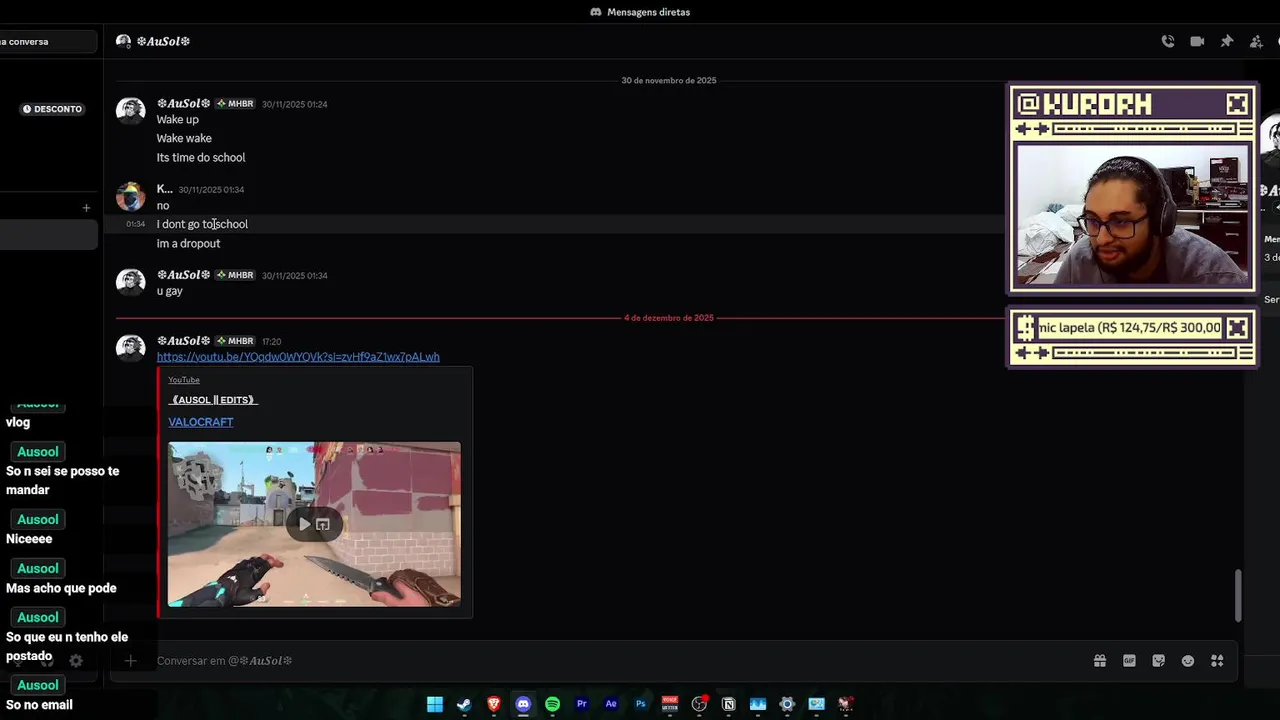The image size is (1280, 720).
Task: Open the emoji picker
Action: (x=1188, y=661)
